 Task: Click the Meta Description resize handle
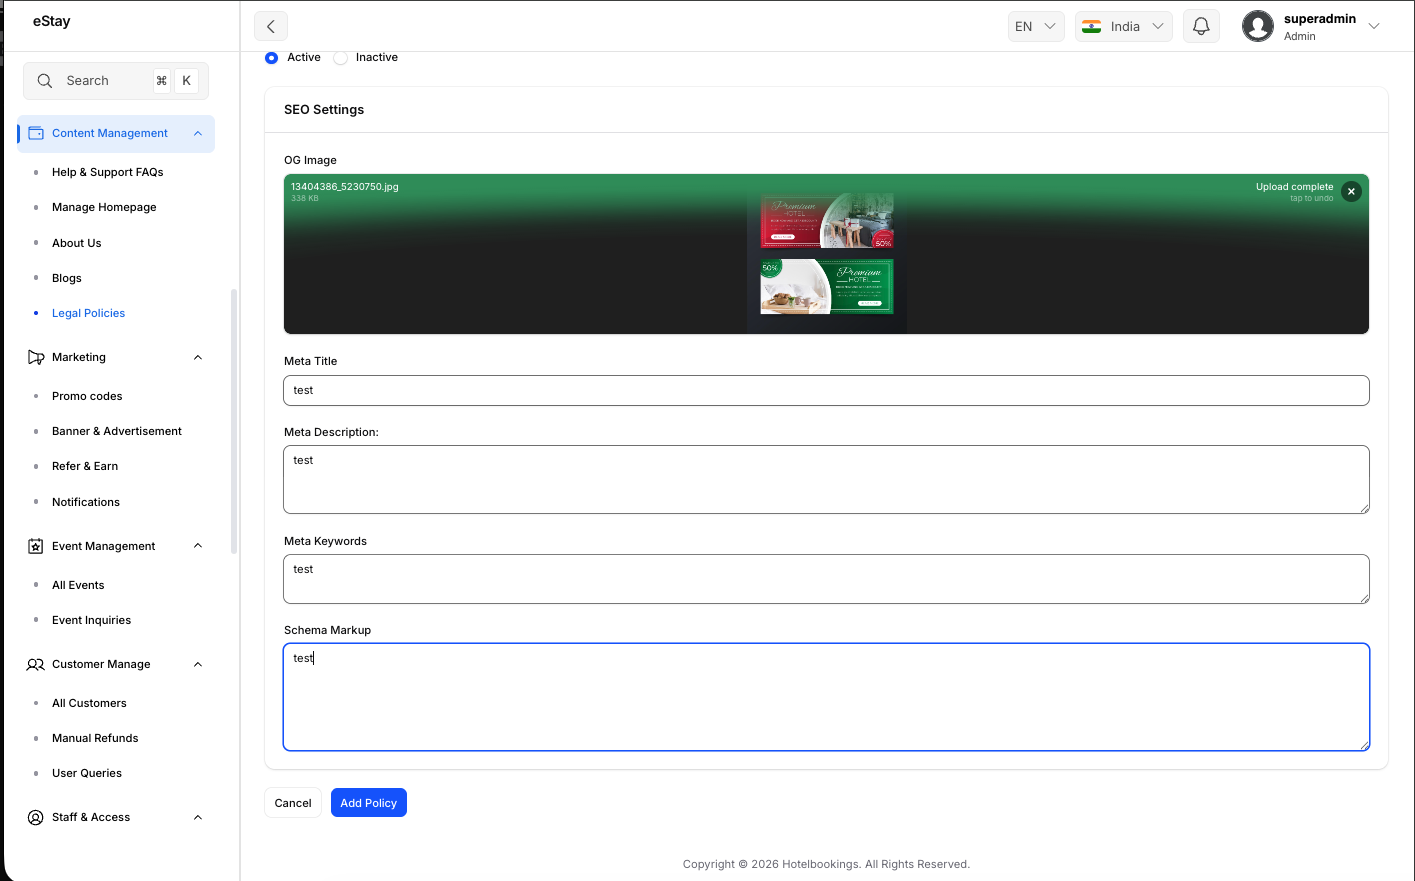tap(1364, 508)
